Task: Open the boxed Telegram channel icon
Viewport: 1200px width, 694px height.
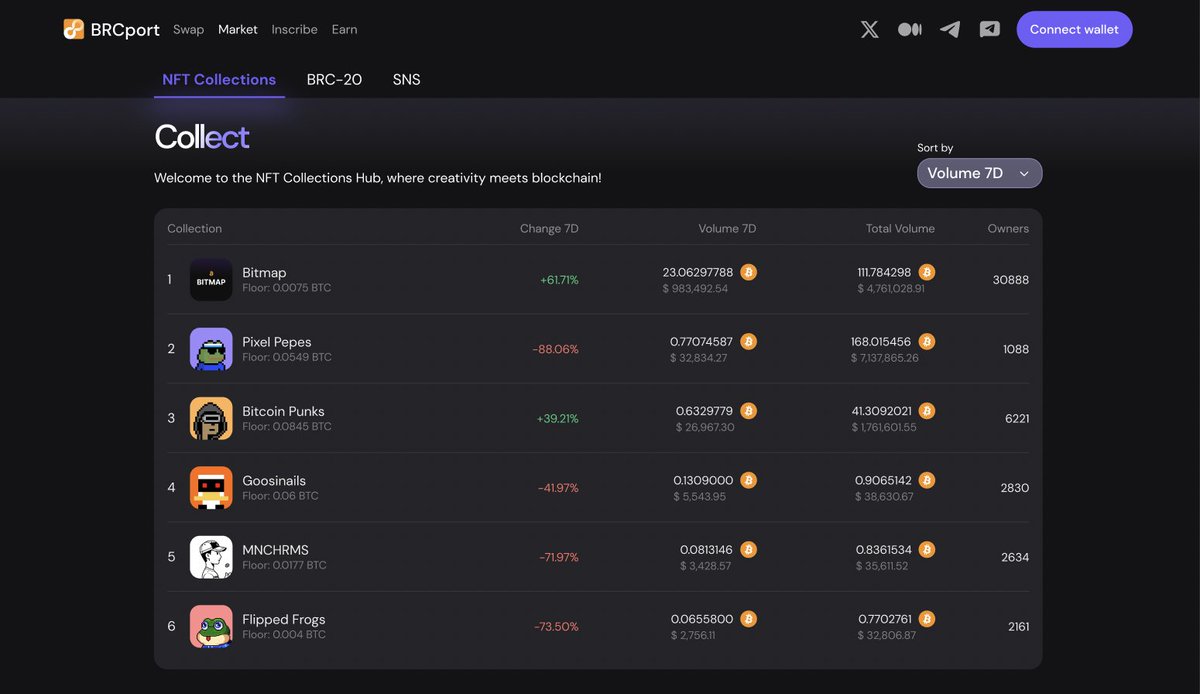Action: point(990,29)
